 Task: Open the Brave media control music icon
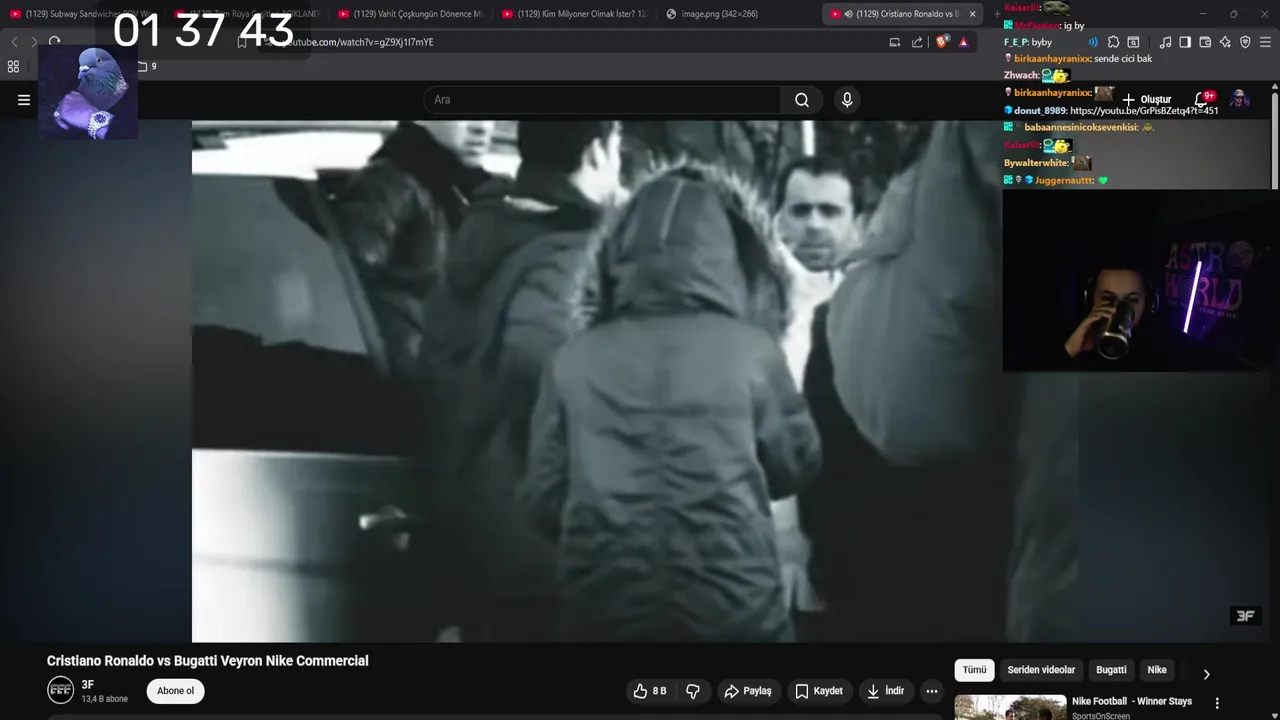pyautogui.click(x=1165, y=42)
